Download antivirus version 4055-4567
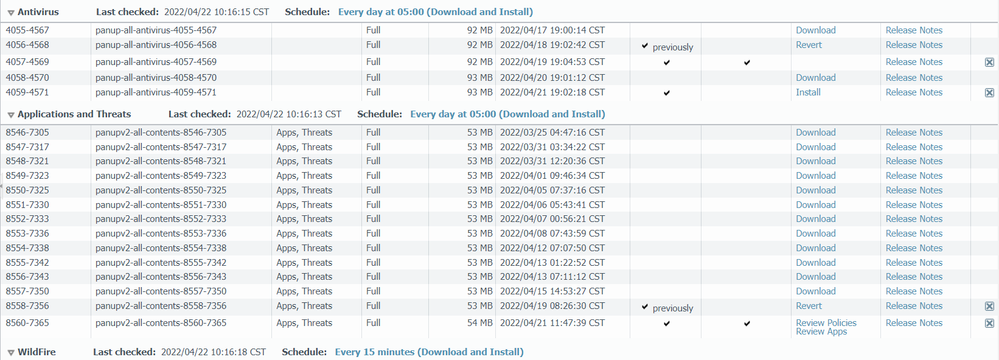This screenshot has height=360, width=999. point(816,30)
